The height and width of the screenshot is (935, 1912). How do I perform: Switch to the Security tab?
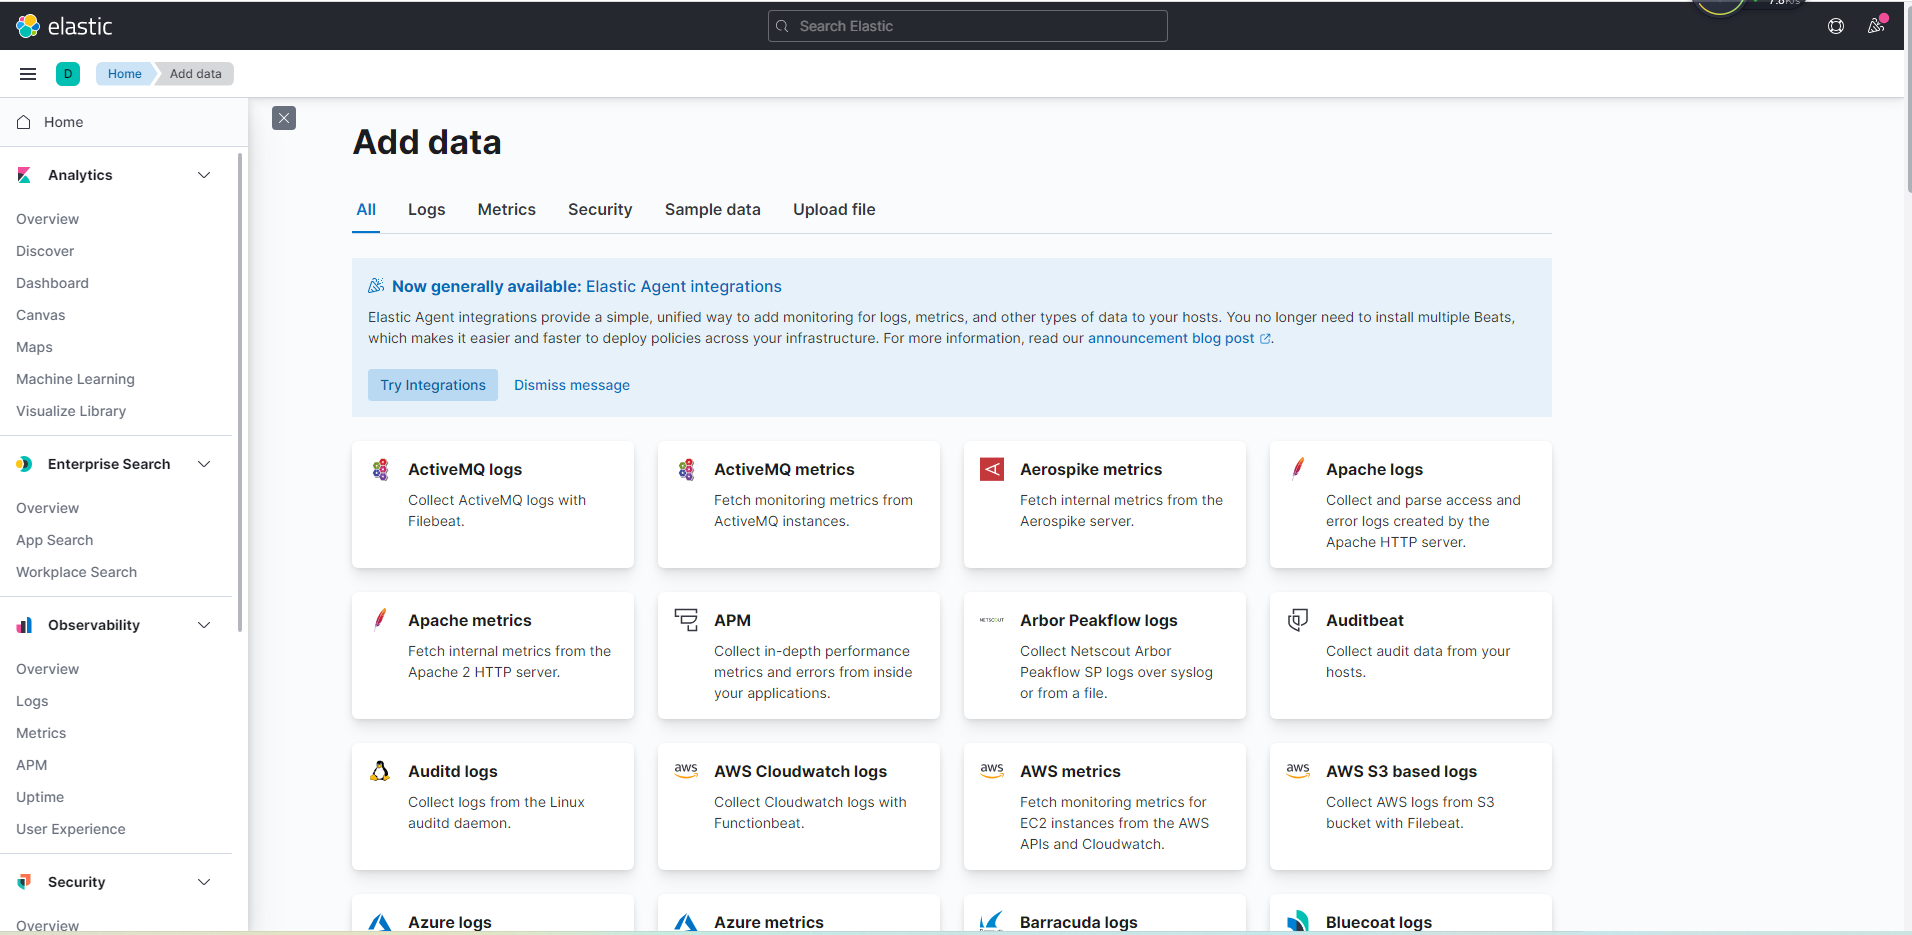pos(600,210)
